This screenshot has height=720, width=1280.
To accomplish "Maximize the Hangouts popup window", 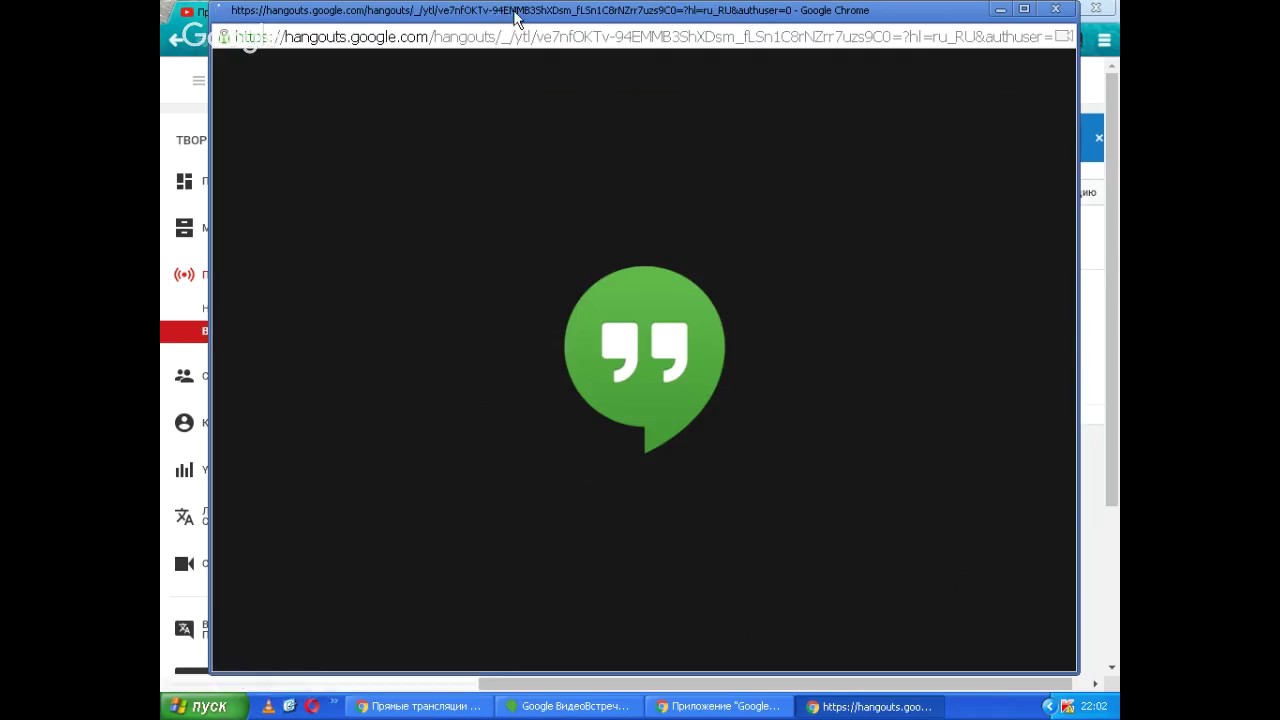I will click(1024, 10).
